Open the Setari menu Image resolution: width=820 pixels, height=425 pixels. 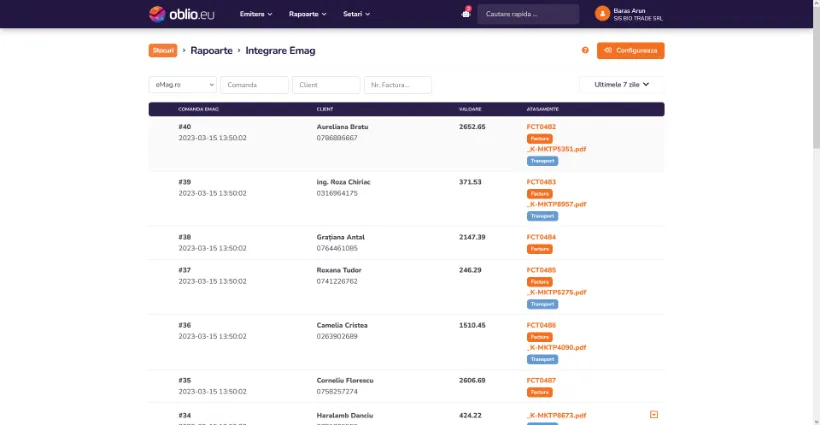tap(356, 14)
